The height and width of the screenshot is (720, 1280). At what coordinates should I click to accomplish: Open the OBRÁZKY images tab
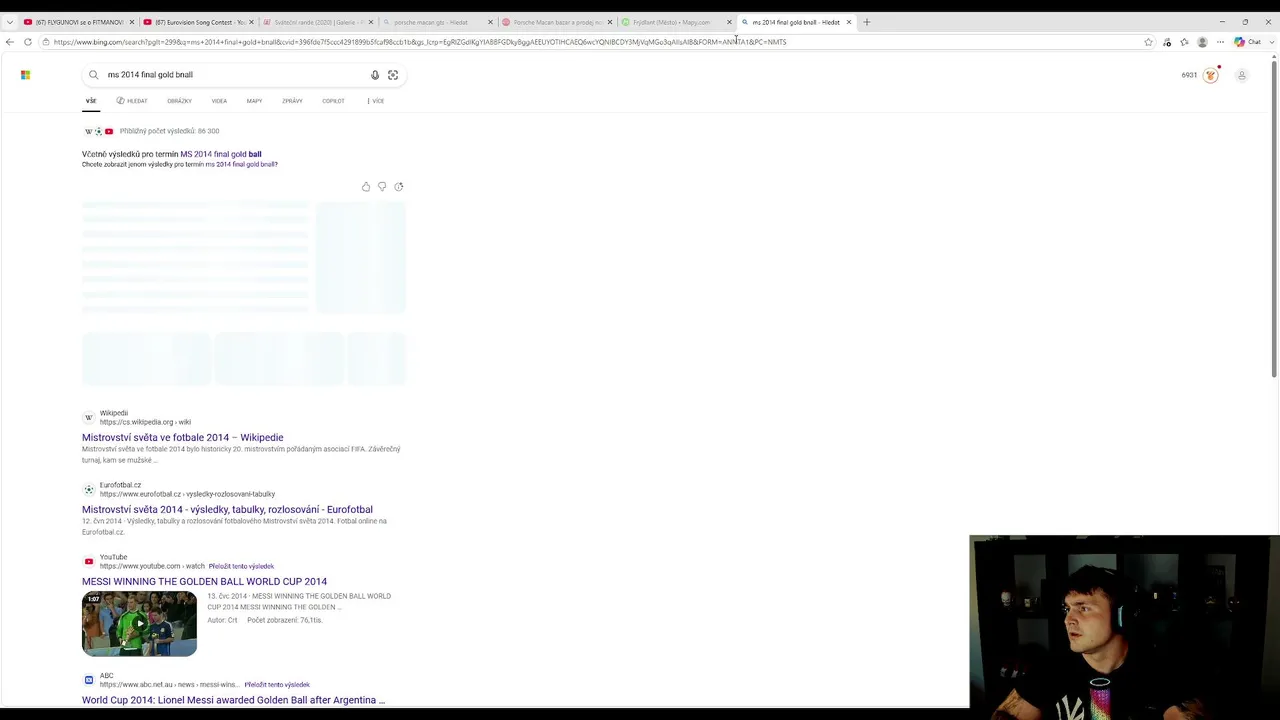click(179, 101)
